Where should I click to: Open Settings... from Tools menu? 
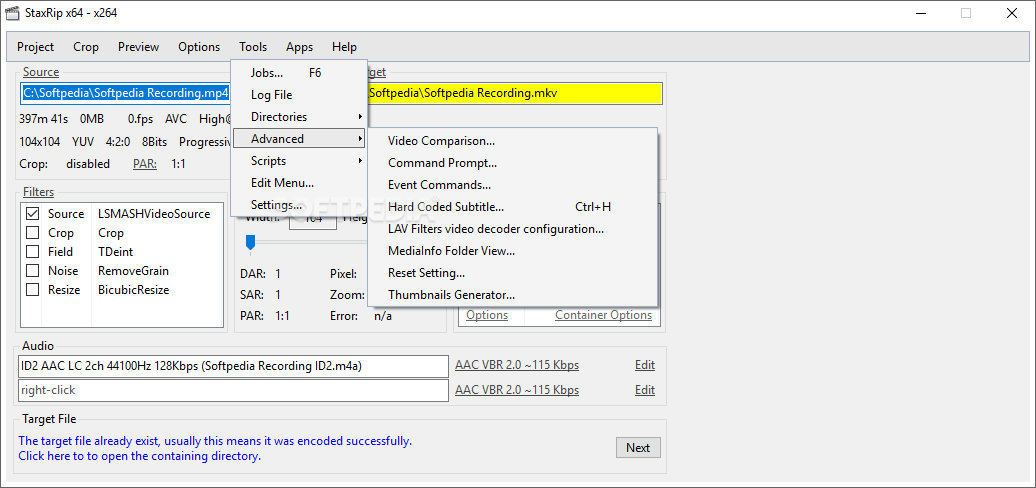tap(299, 205)
